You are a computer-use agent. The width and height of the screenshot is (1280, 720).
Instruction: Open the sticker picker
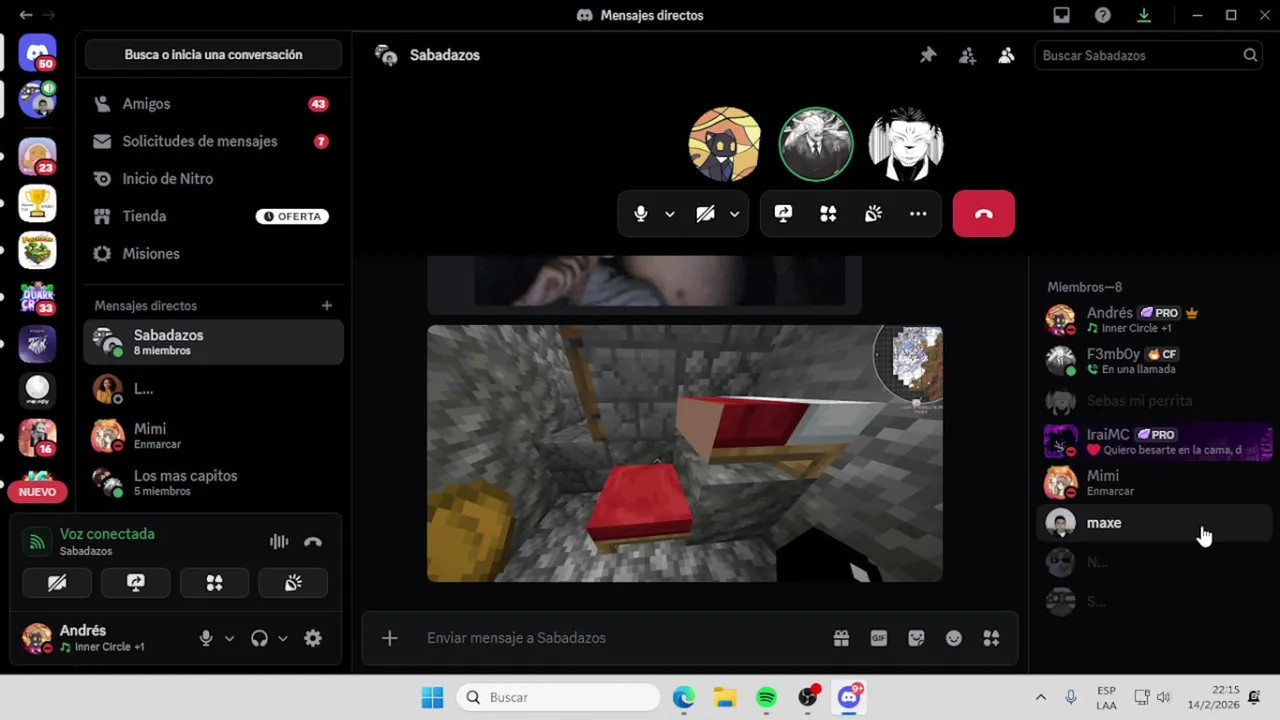[x=916, y=638]
